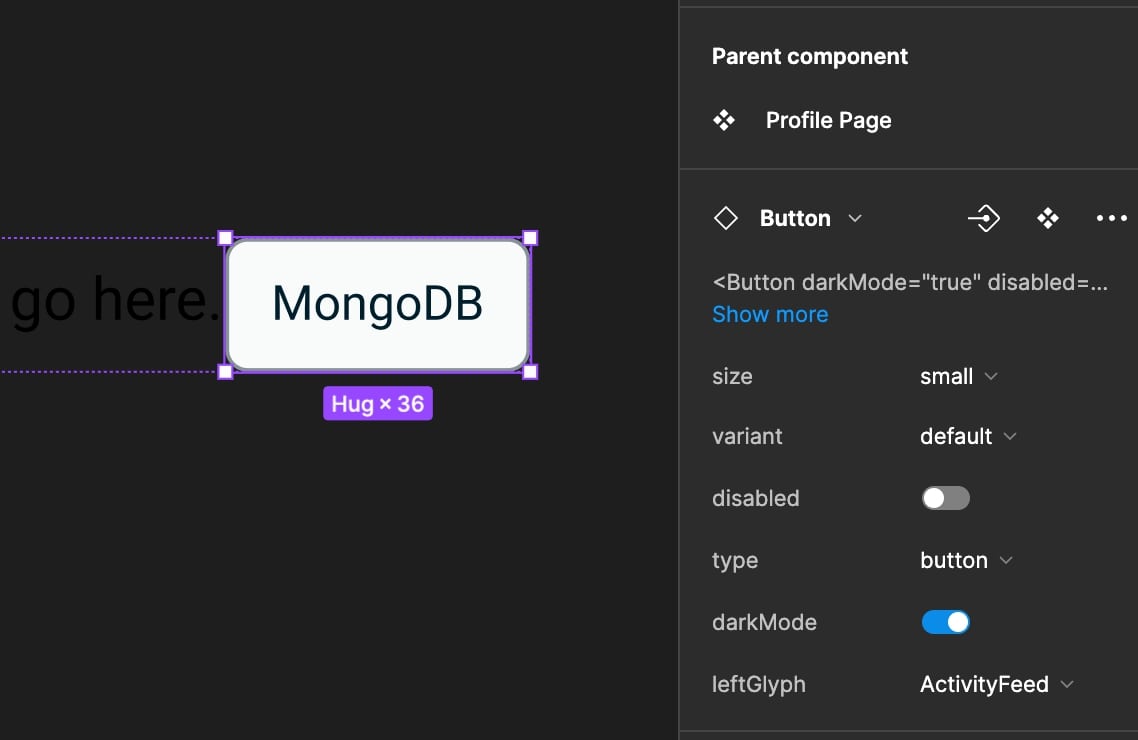Image resolution: width=1138 pixels, height=740 pixels.
Task: Open the Profile Page parent component
Action: (828, 121)
